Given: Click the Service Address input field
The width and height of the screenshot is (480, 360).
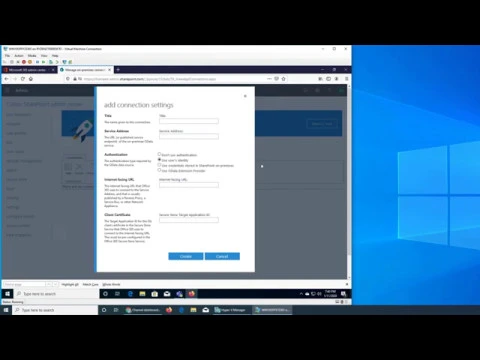Looking at the screenshot, I should click(x=189, y=136).
